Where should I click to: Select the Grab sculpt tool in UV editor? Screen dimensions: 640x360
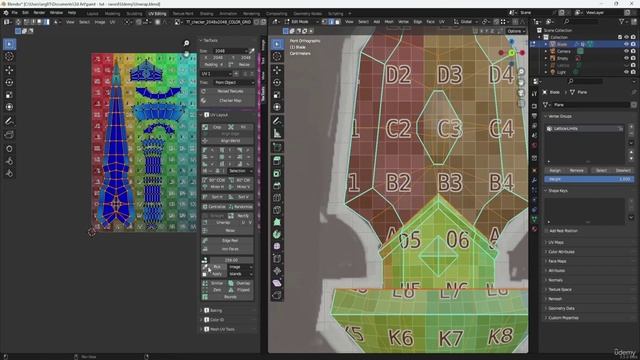[9, 149]
